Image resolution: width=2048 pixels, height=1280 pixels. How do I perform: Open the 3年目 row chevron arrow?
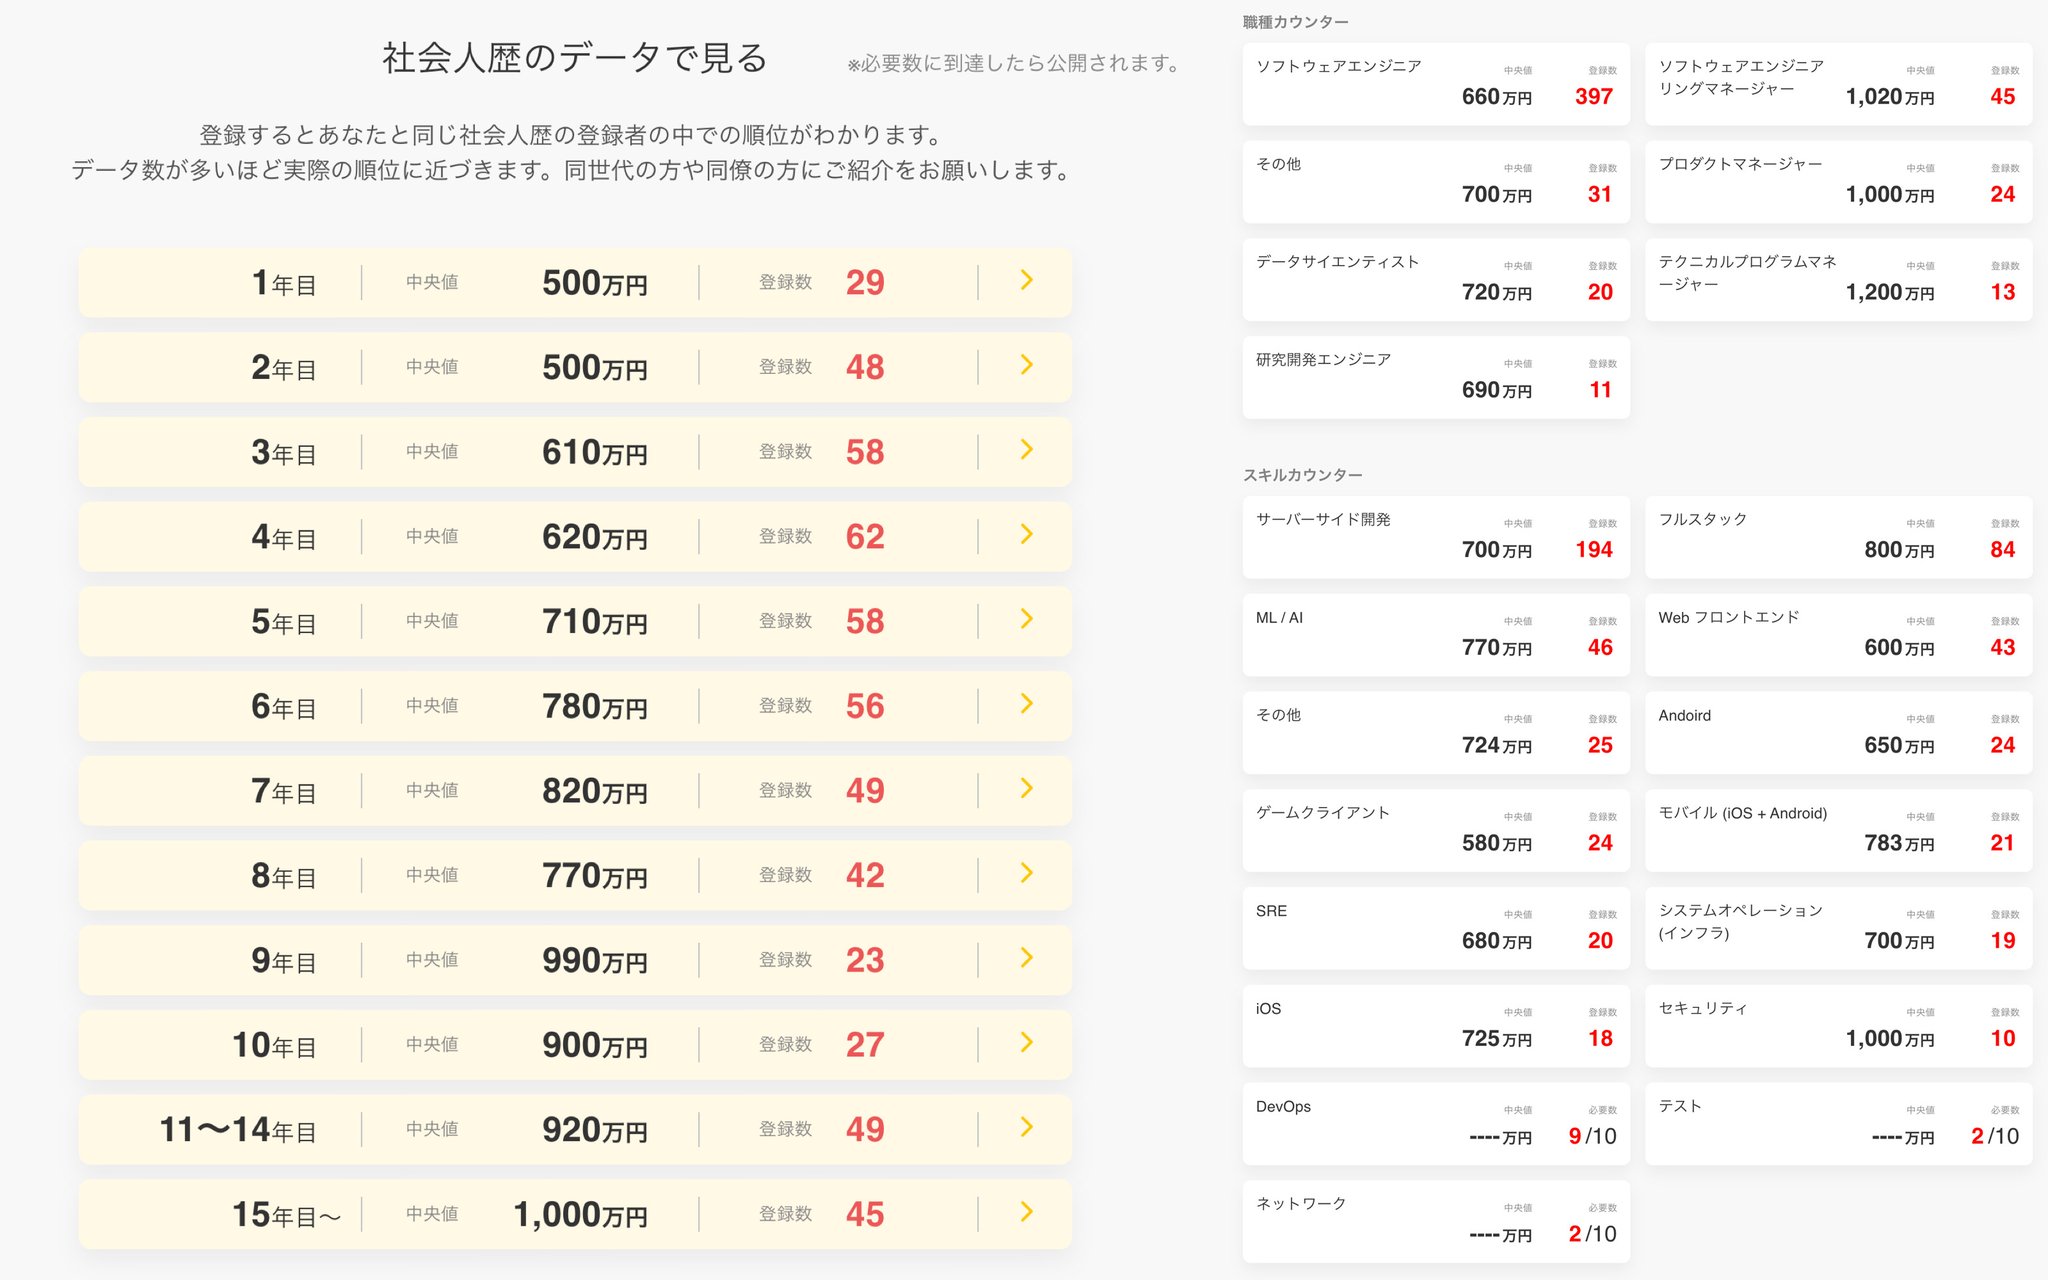1026,451
